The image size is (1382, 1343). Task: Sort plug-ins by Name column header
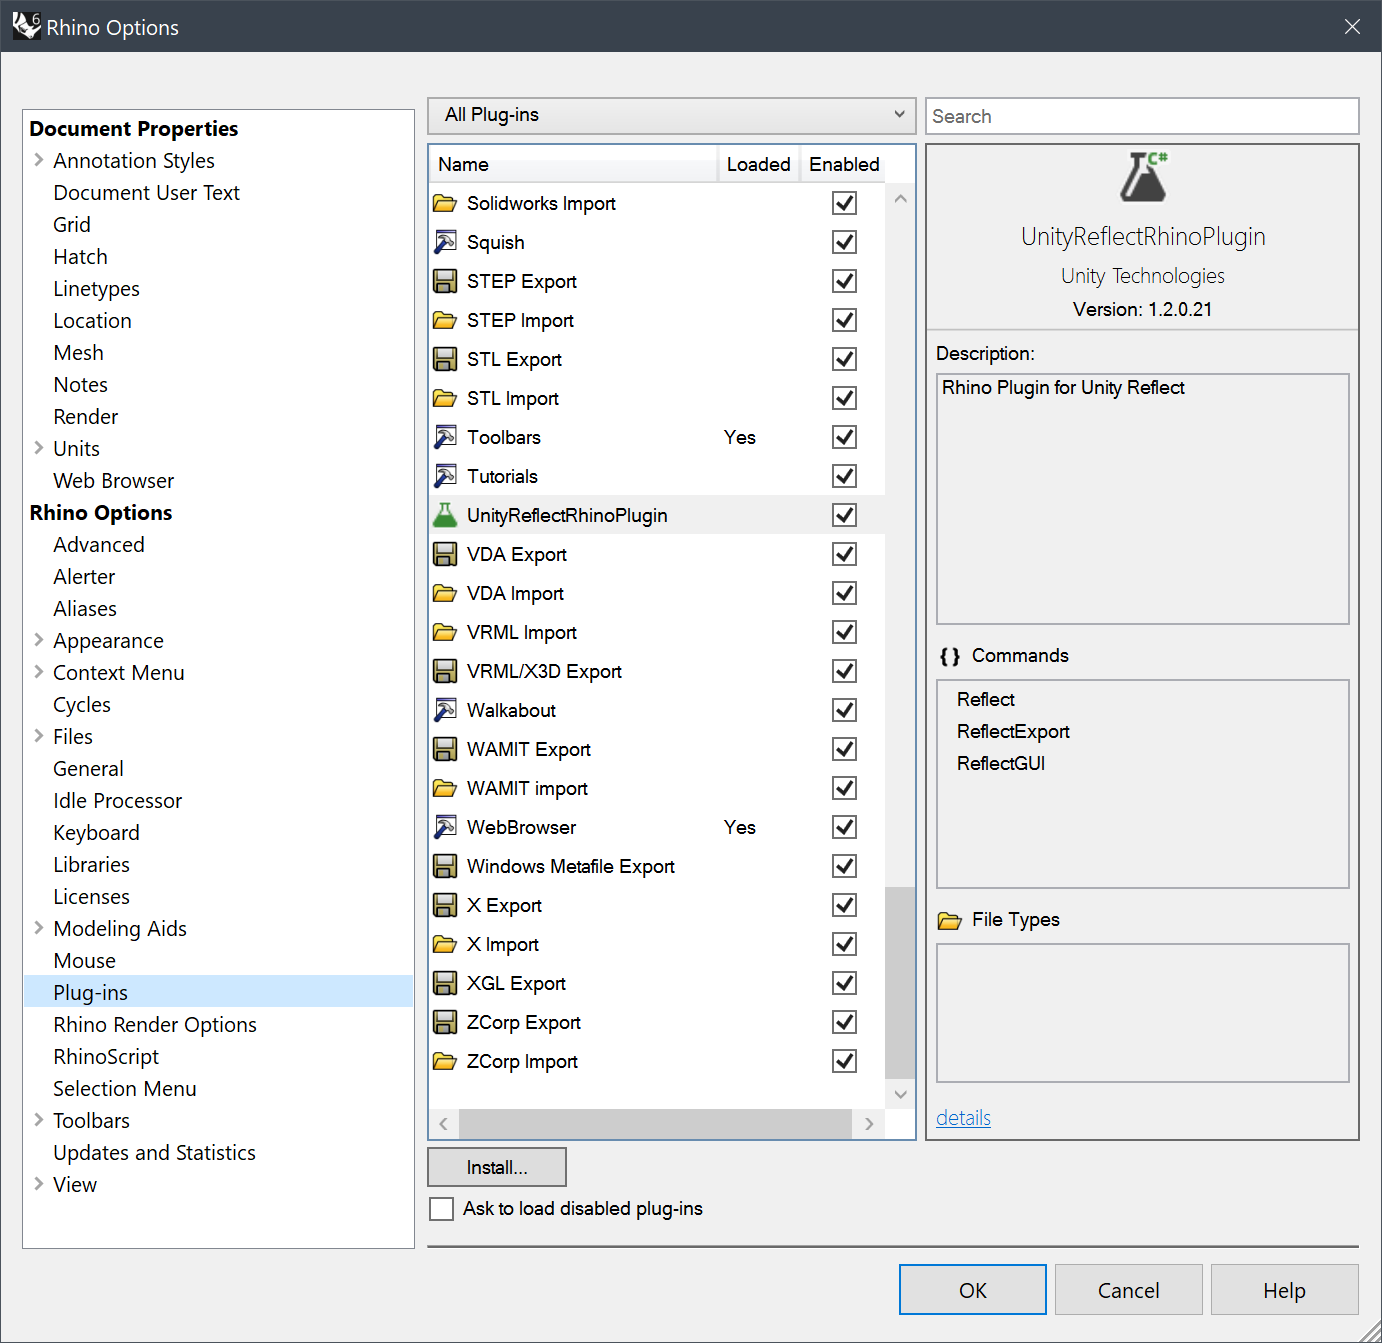point(574,164)
